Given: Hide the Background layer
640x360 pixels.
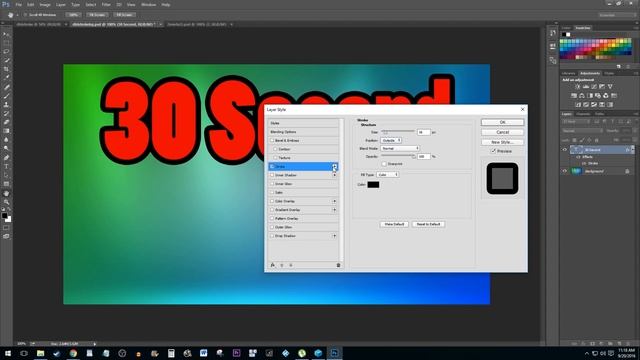Looking at the screenshot, I should [565, 171].
